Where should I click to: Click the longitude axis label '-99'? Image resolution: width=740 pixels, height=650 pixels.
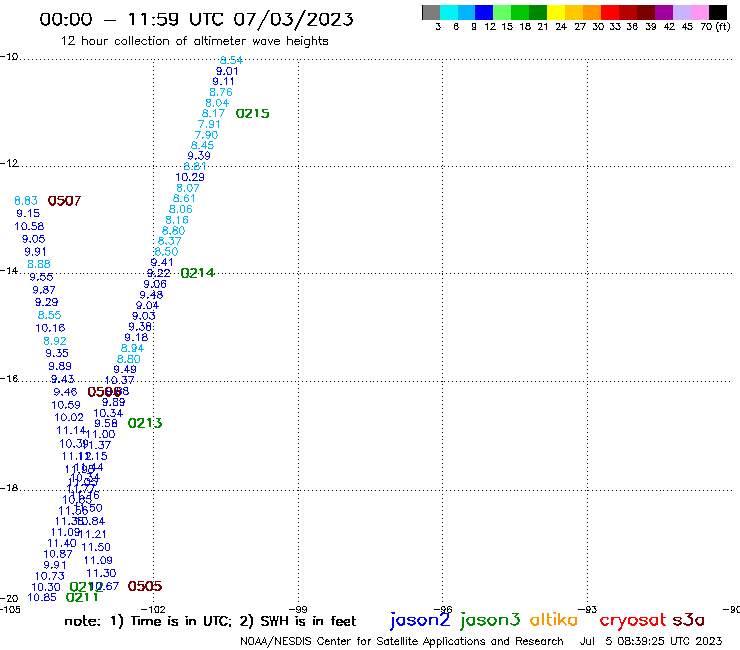pyautogui.click(x=298, y=609)
